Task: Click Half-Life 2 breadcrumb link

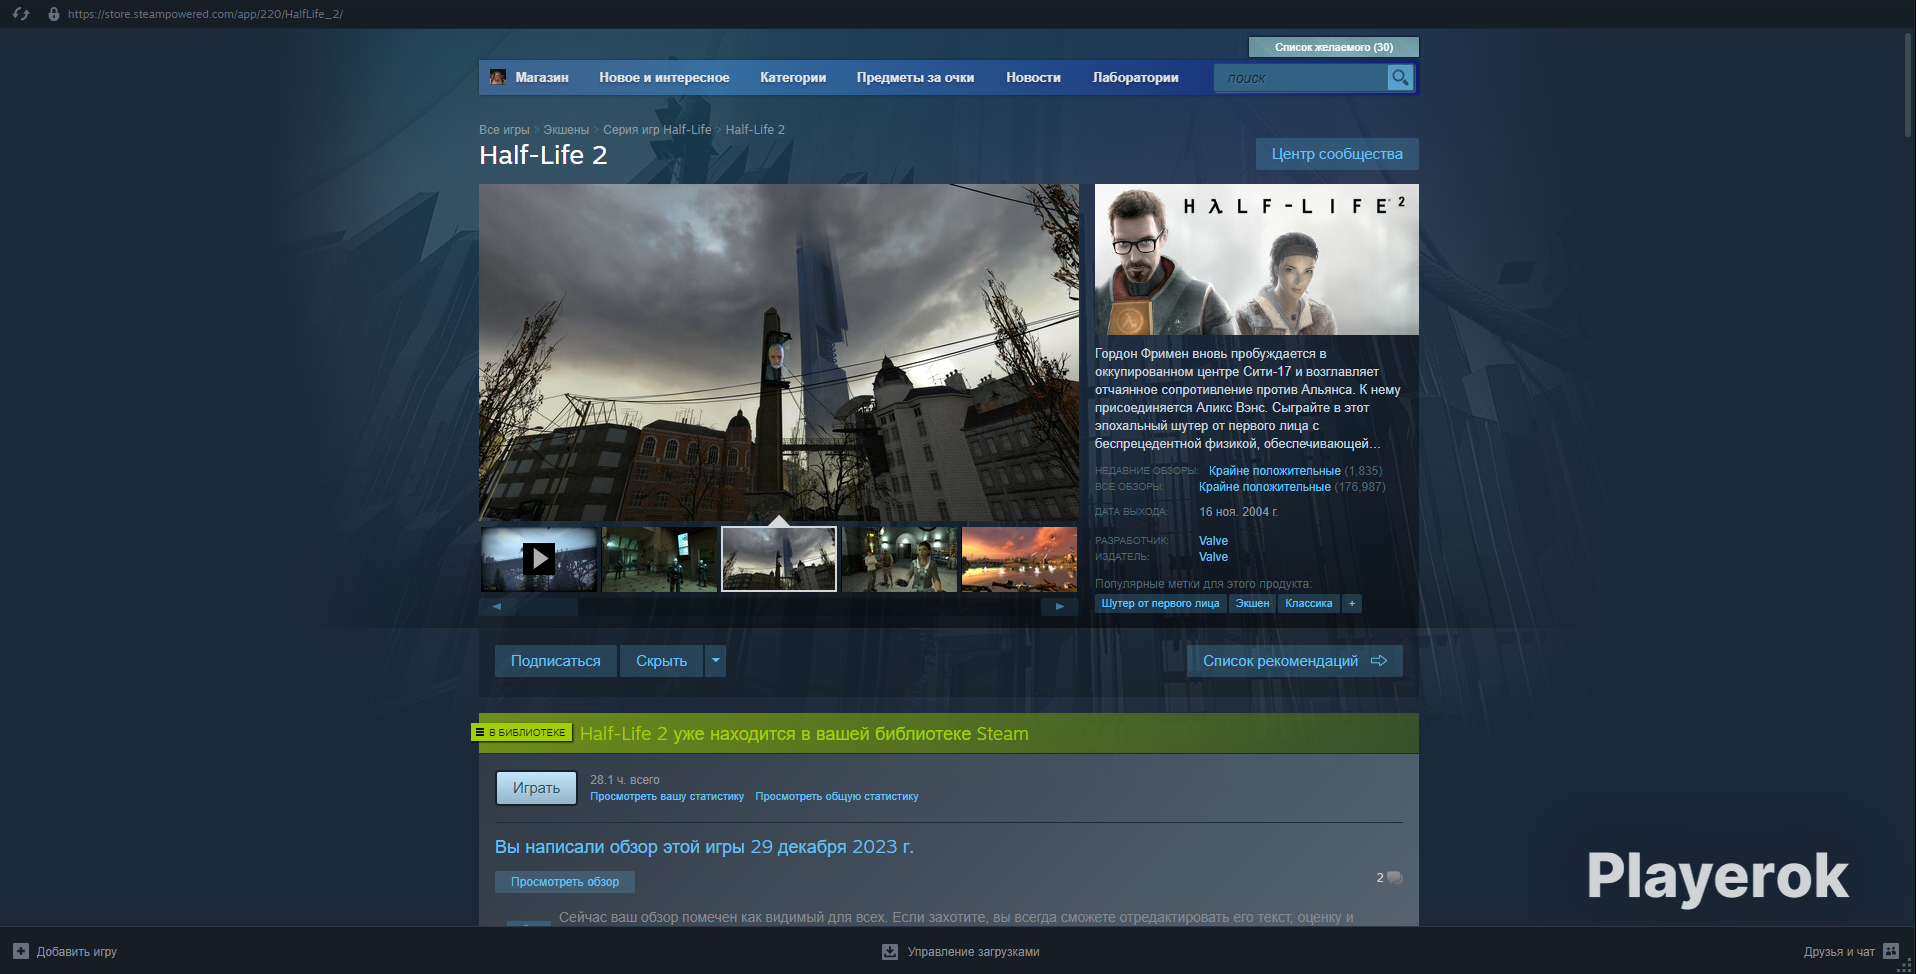Action: [755, 130]
